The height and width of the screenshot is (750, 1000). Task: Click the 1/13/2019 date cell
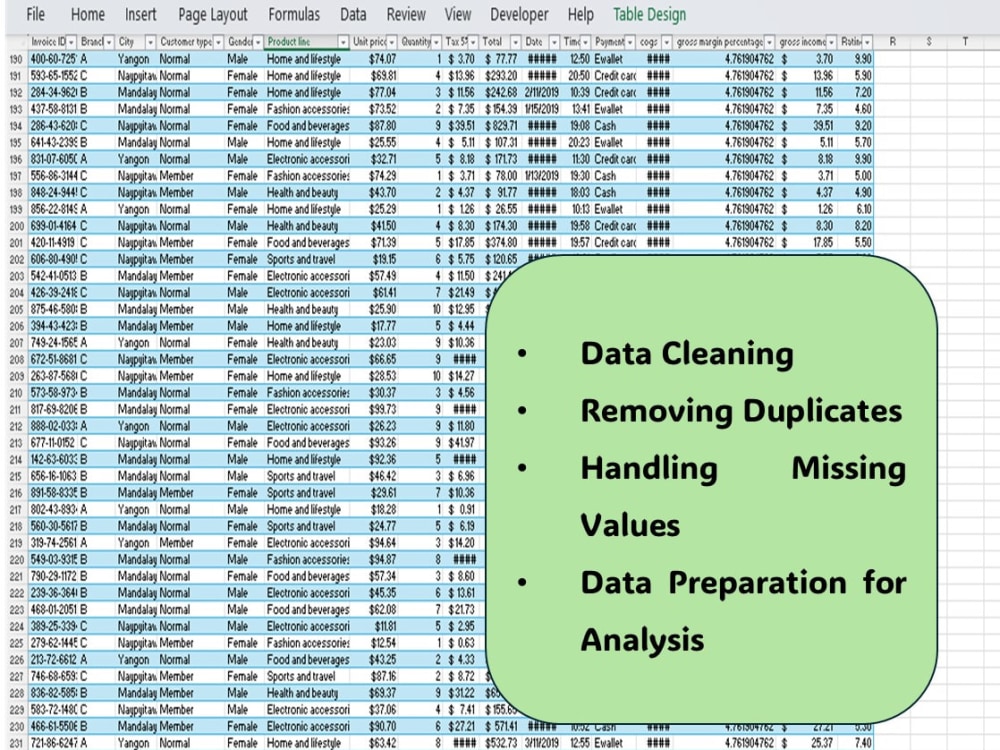(x=541, y=176)
